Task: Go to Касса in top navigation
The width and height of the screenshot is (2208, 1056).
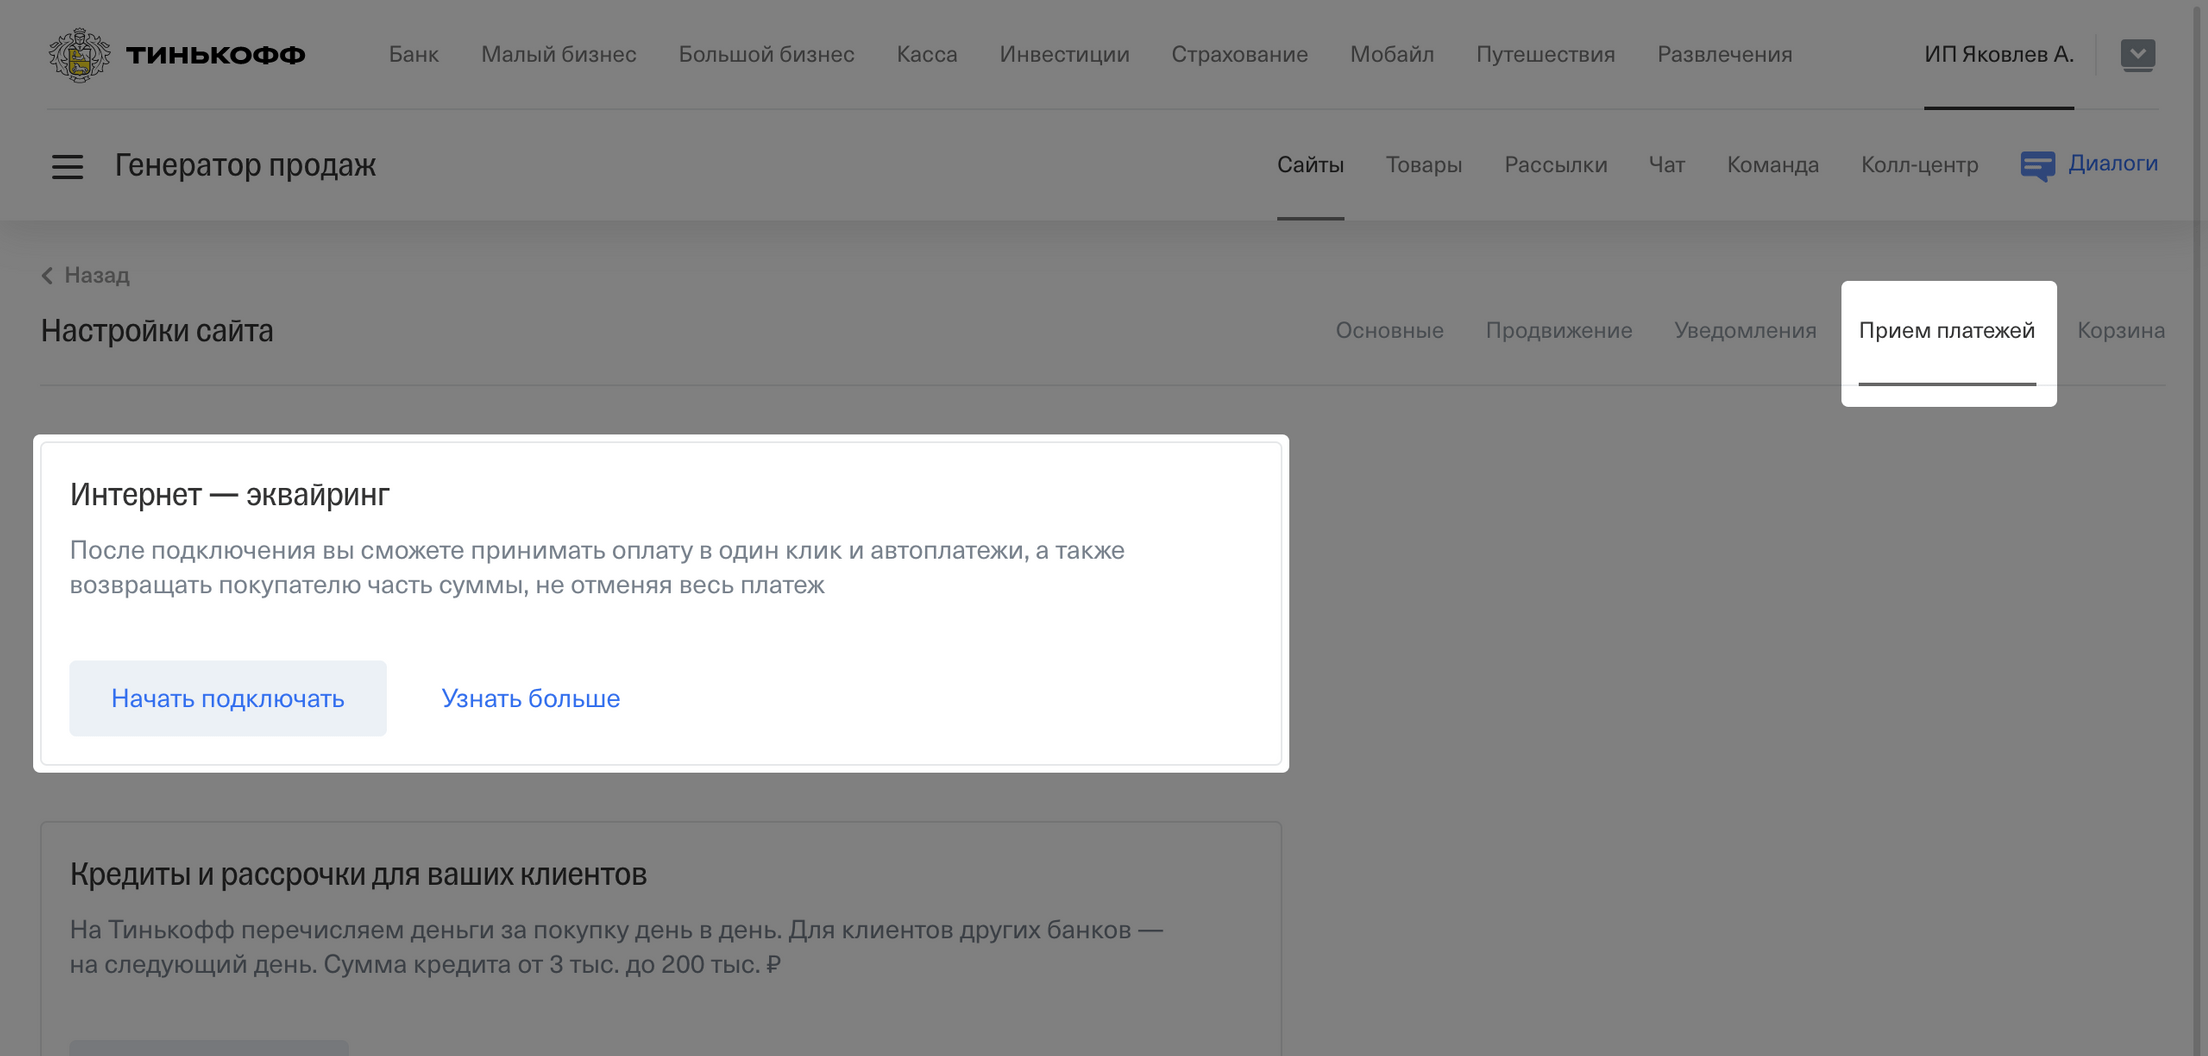Action: tap(927, 54)
